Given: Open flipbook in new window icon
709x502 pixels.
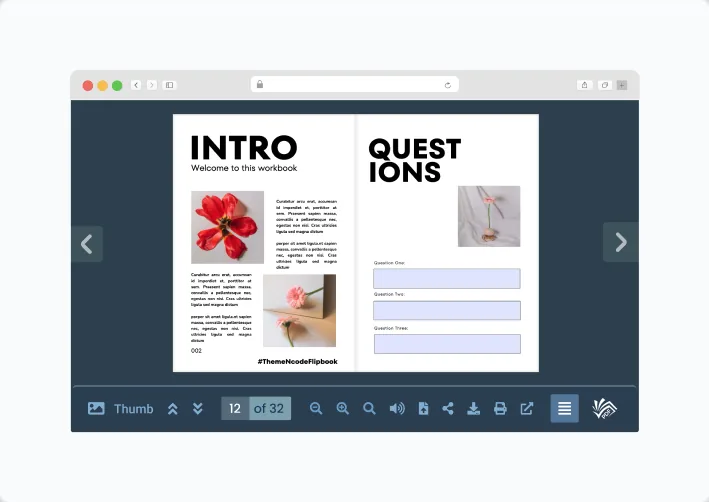Looking at the screenshot, I should 527,408.
